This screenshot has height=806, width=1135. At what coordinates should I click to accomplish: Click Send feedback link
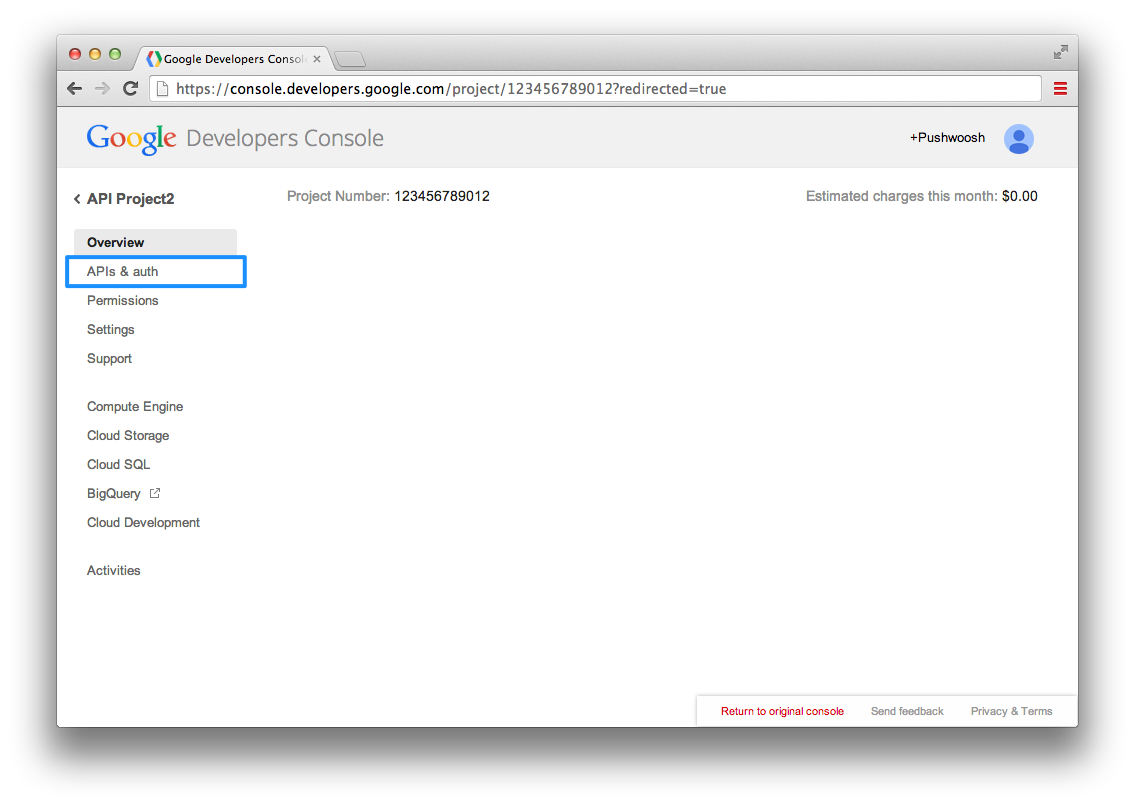tap(907, 711)
